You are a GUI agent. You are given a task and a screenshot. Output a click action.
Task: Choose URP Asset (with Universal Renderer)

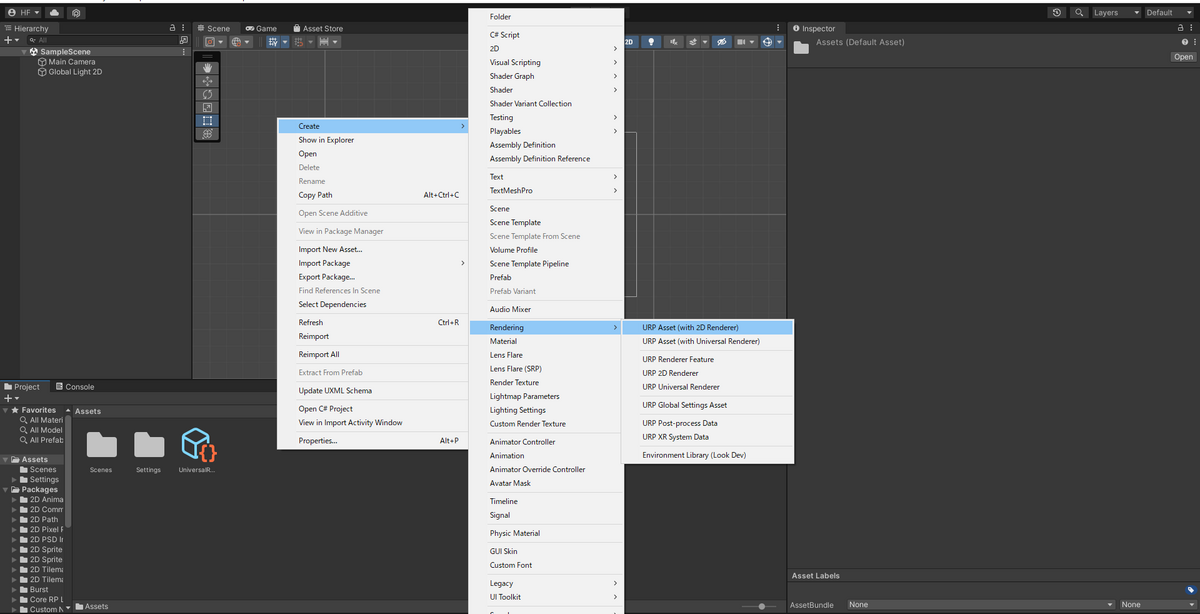click(708, 341)
